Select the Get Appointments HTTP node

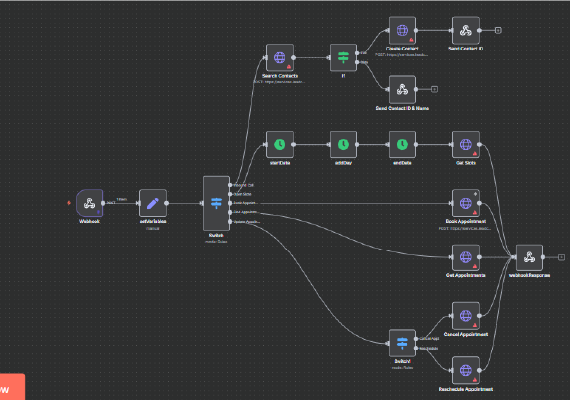tap(466, 257)
